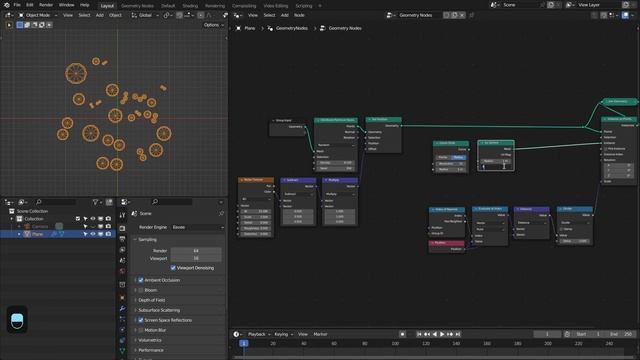Hide the Collection in viewport via eye
Image resolution: width=640 pixels, height=360 pixels.
coord(93,219)
